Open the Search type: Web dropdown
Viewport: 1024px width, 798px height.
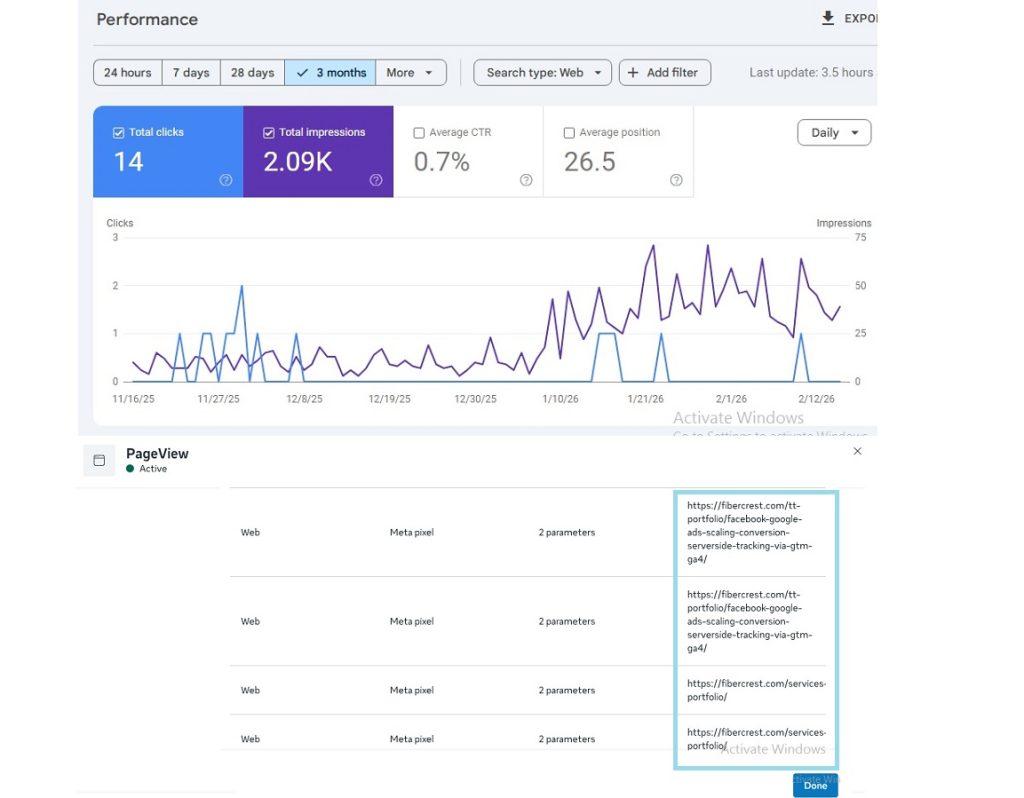click(x=542, y=72)
